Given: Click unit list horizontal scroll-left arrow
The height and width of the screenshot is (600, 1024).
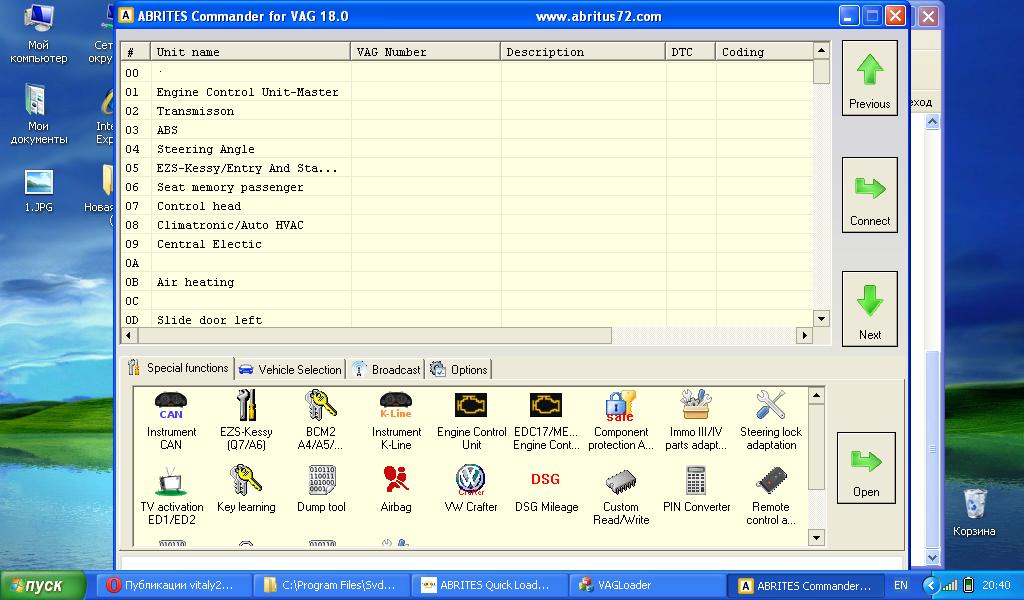Looking at the screenshot, I should [129, 335].
